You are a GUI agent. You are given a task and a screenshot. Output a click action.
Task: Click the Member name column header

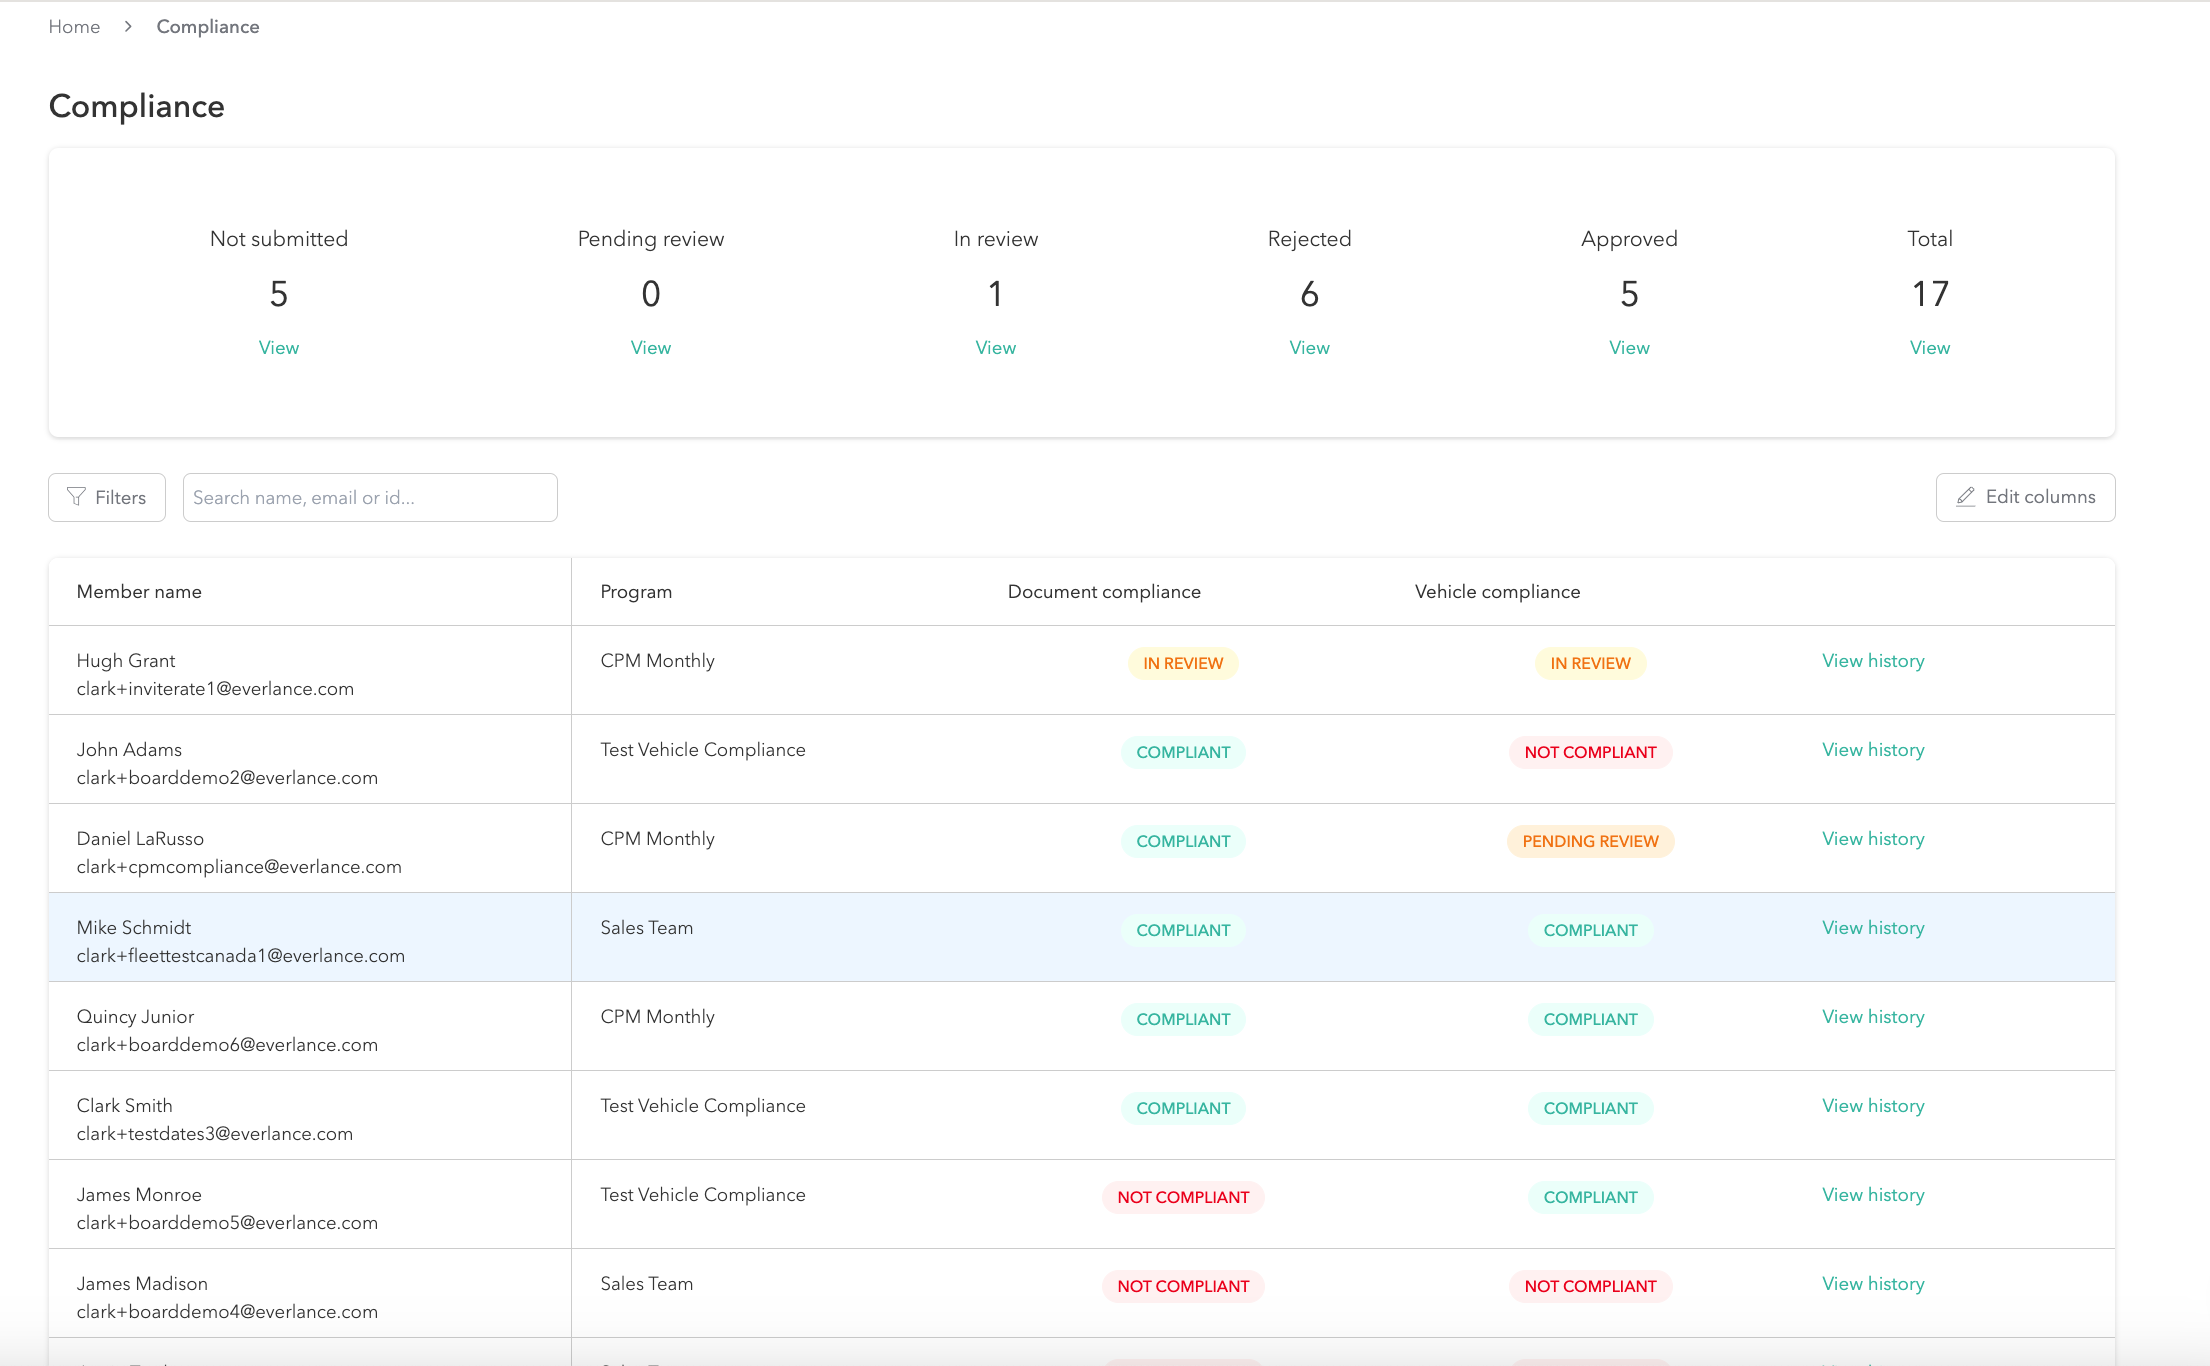(x=139, y=592)
